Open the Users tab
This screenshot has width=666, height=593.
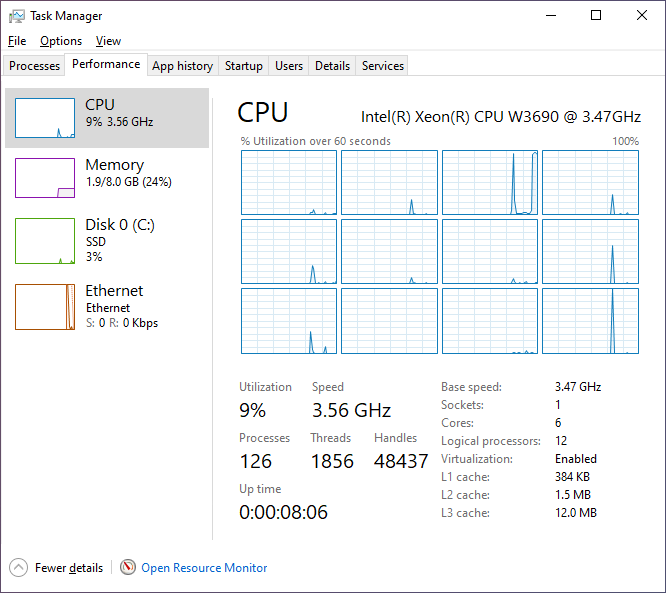pos(289,66)
